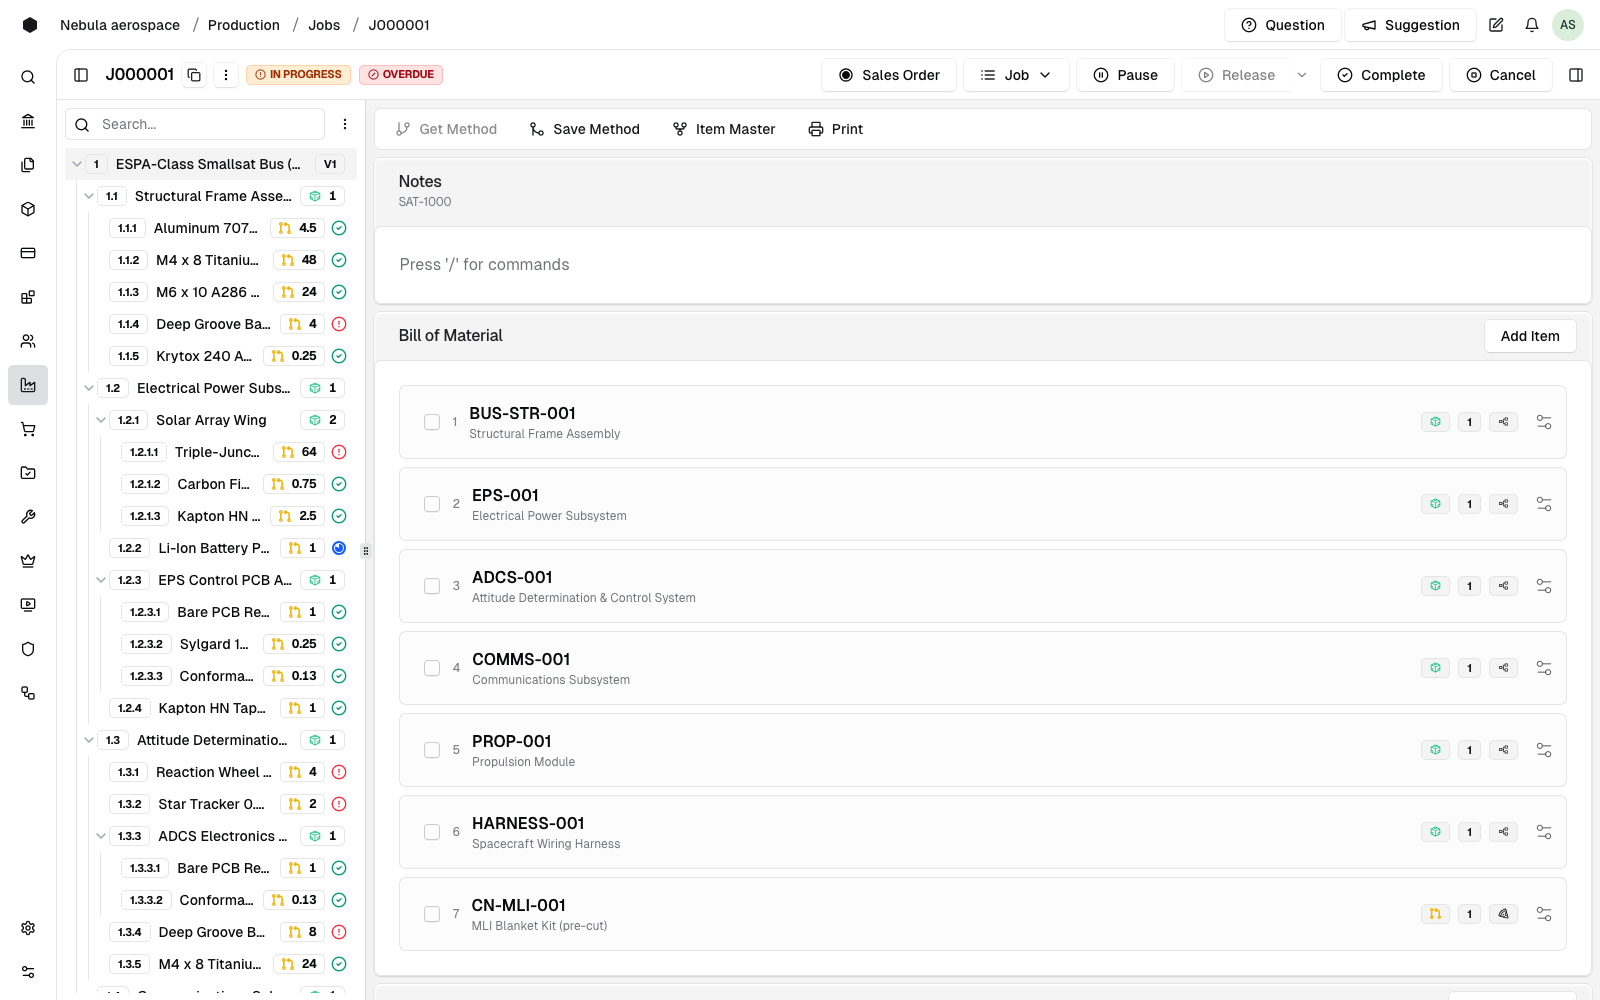
Task: Open Item Master from the toolbar
Action: tap(724, 129)
